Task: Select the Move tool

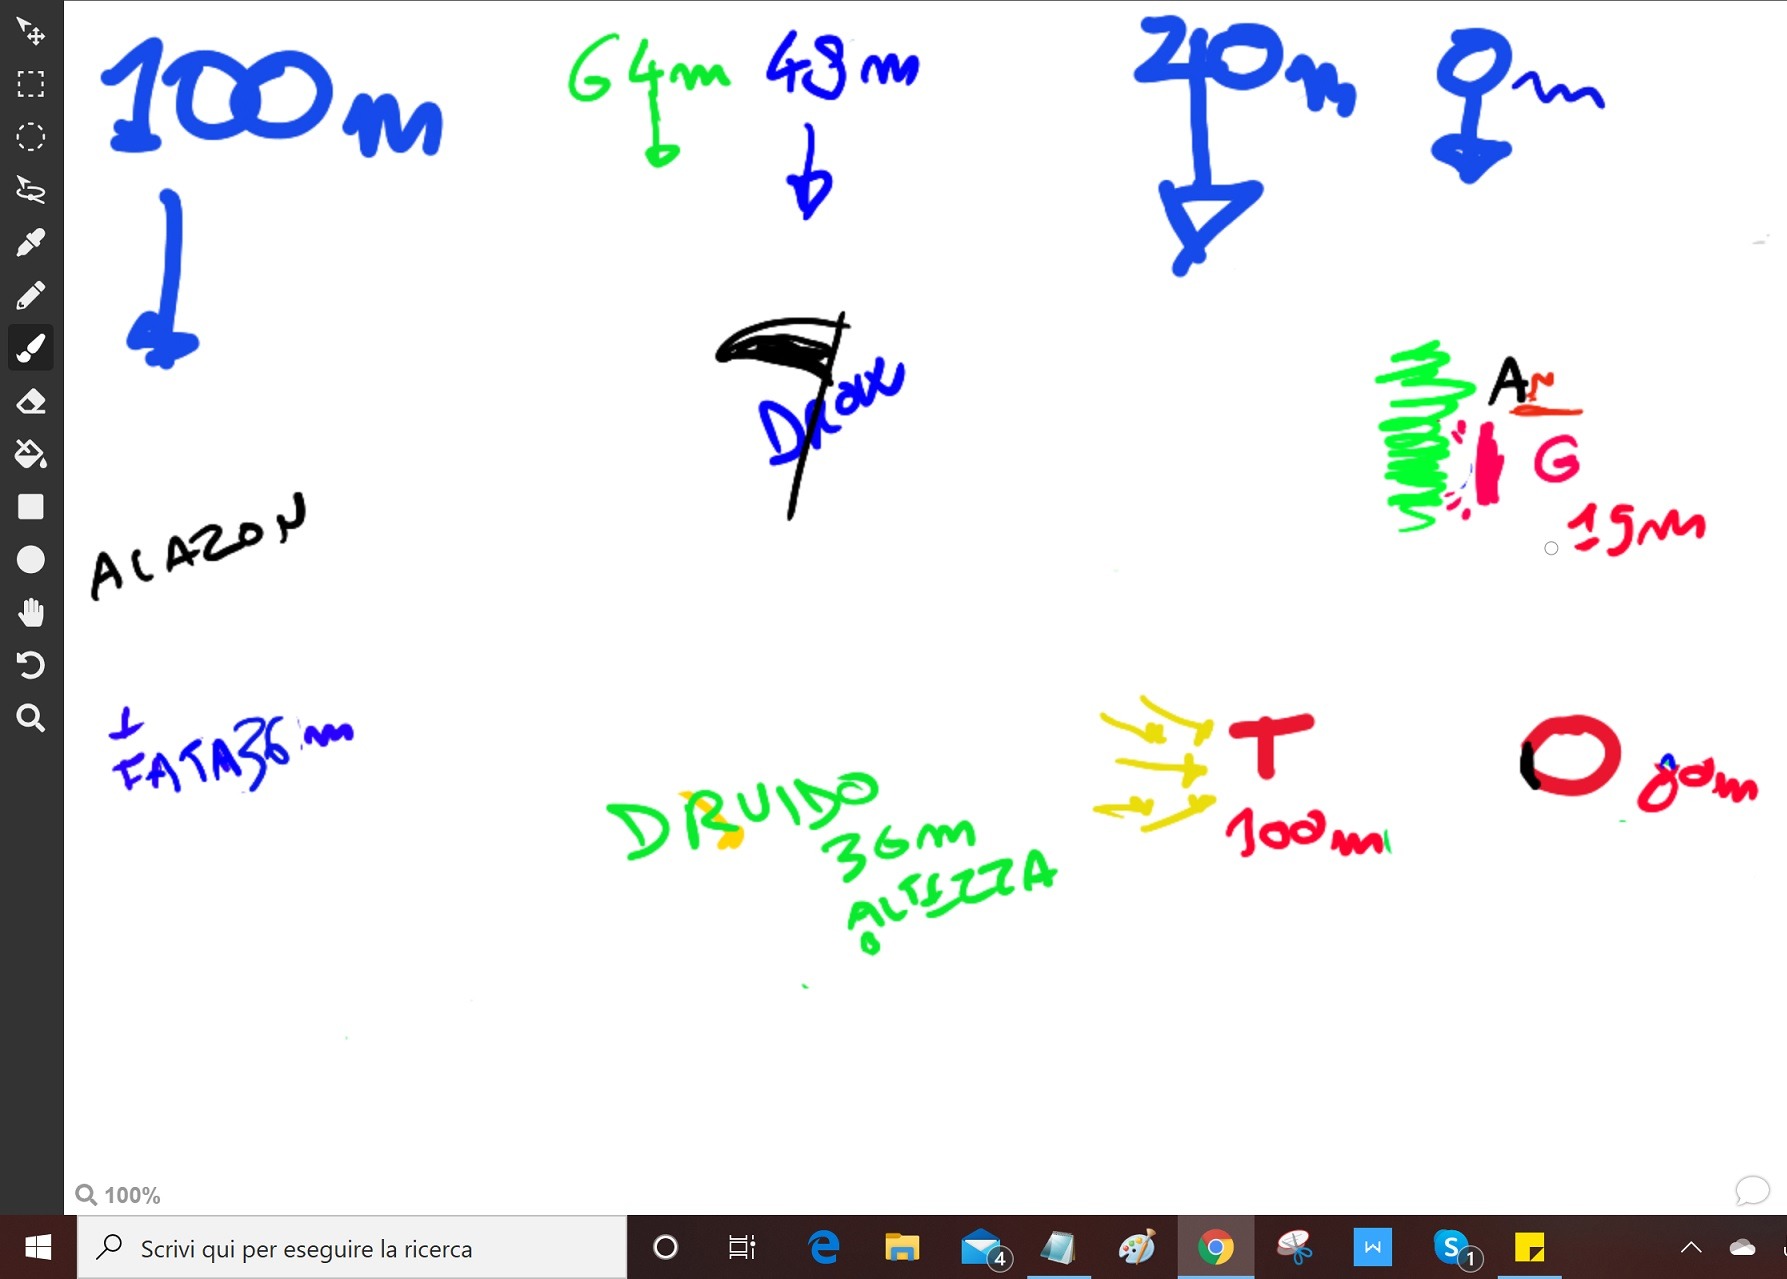Action: [x=31, y=32]
